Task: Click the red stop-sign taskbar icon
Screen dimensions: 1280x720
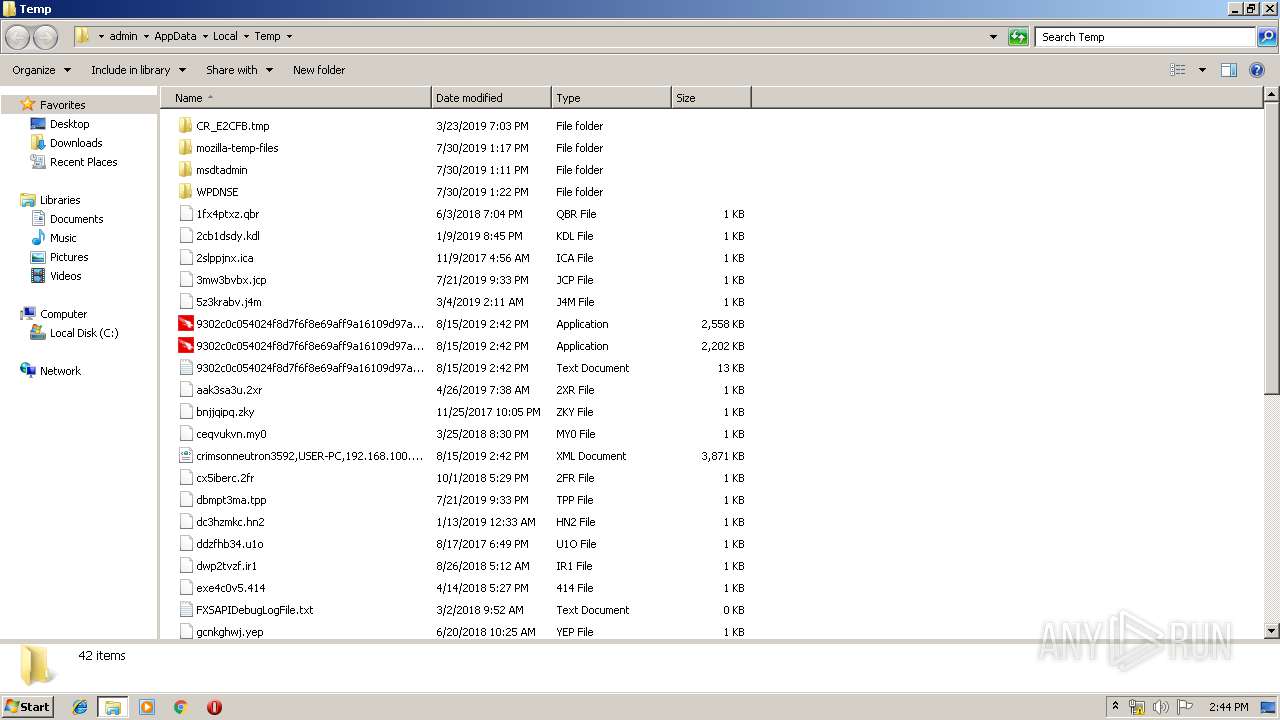Action: click(214, 707)
